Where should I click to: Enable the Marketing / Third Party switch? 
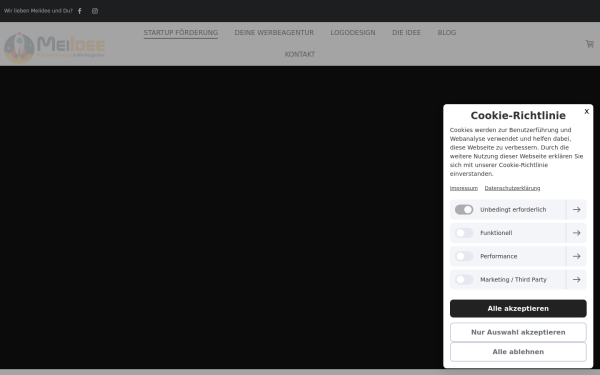464,280
